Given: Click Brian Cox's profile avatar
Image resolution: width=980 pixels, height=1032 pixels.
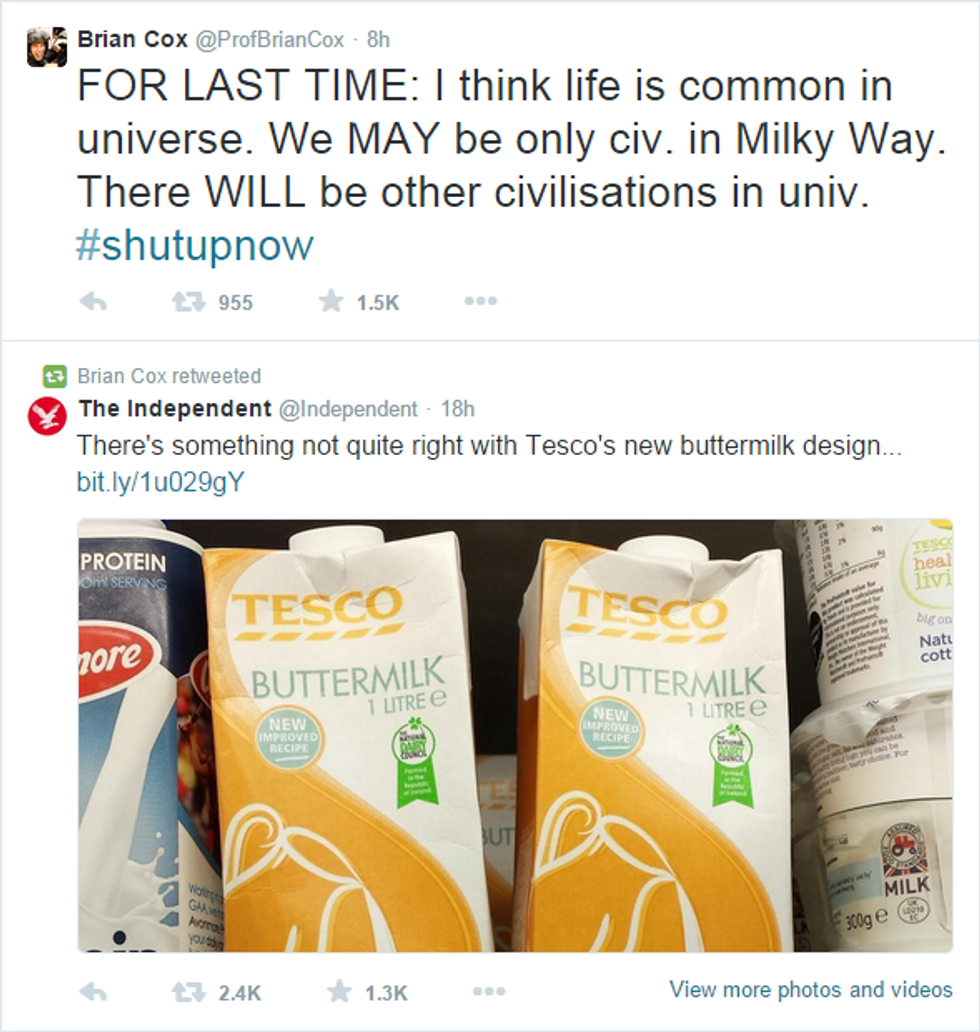Looking at the screenshot, I should click(x=47, y=47).
